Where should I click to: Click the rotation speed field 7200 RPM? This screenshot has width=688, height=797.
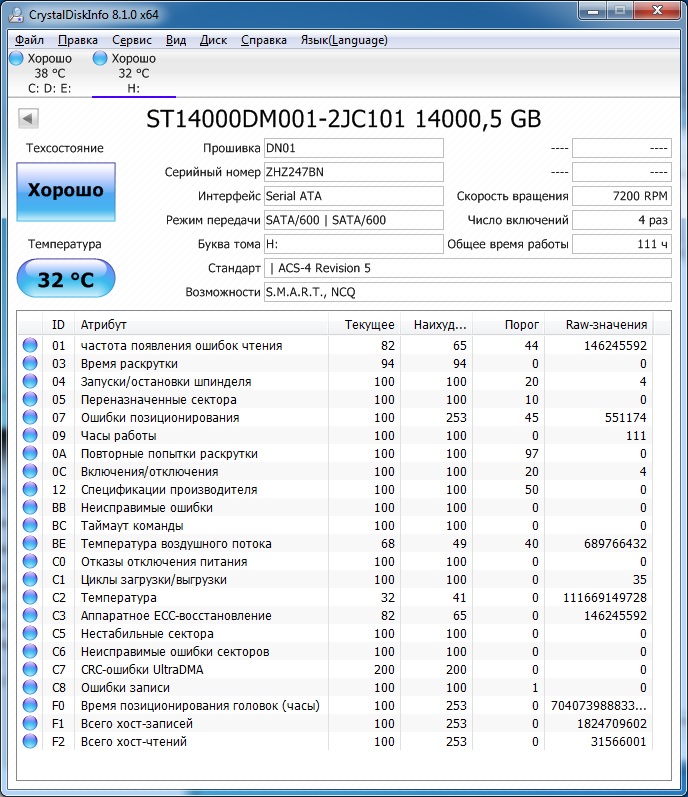tap(622, 196)
